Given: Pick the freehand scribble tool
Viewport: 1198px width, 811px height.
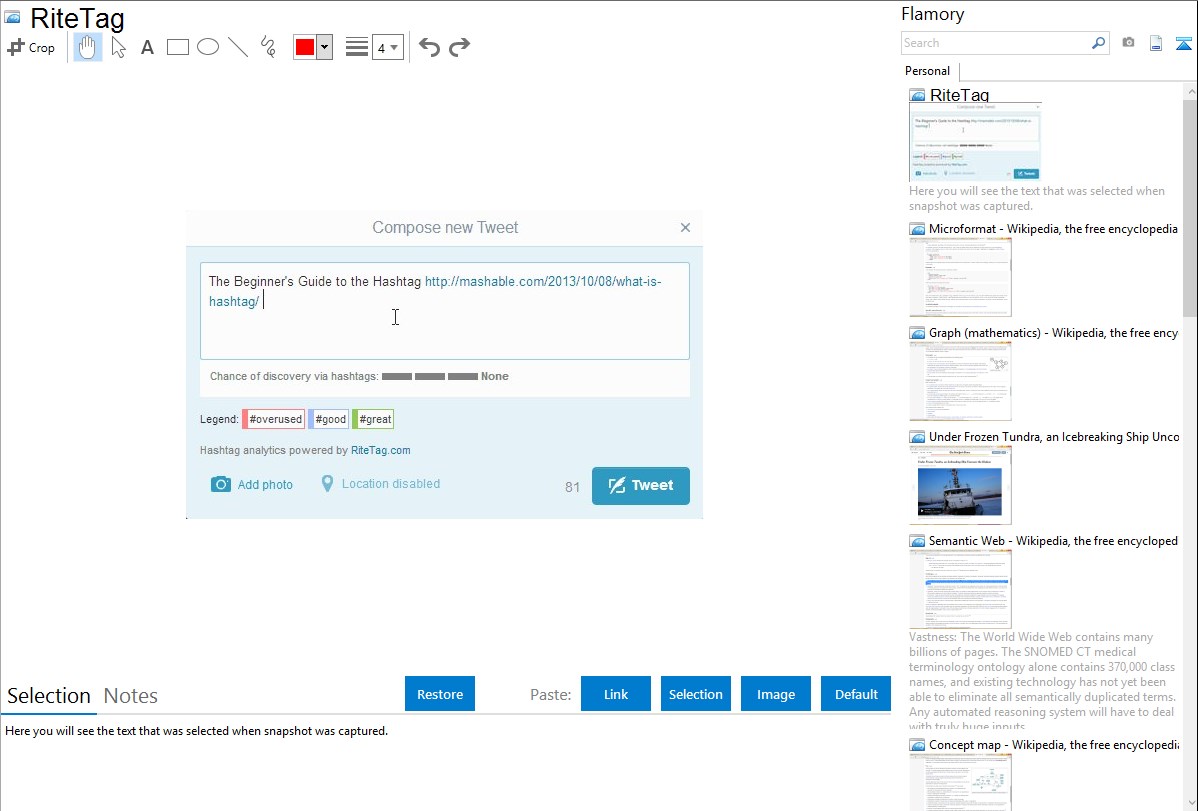Looking at the screenshot, I should coord(268,47).
